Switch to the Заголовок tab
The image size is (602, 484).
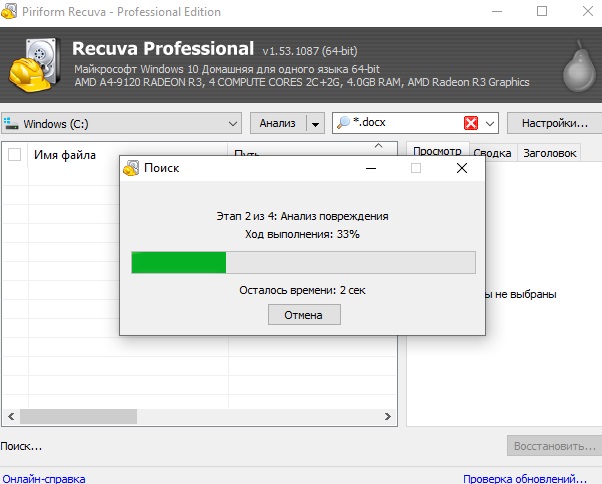[550, 153]
